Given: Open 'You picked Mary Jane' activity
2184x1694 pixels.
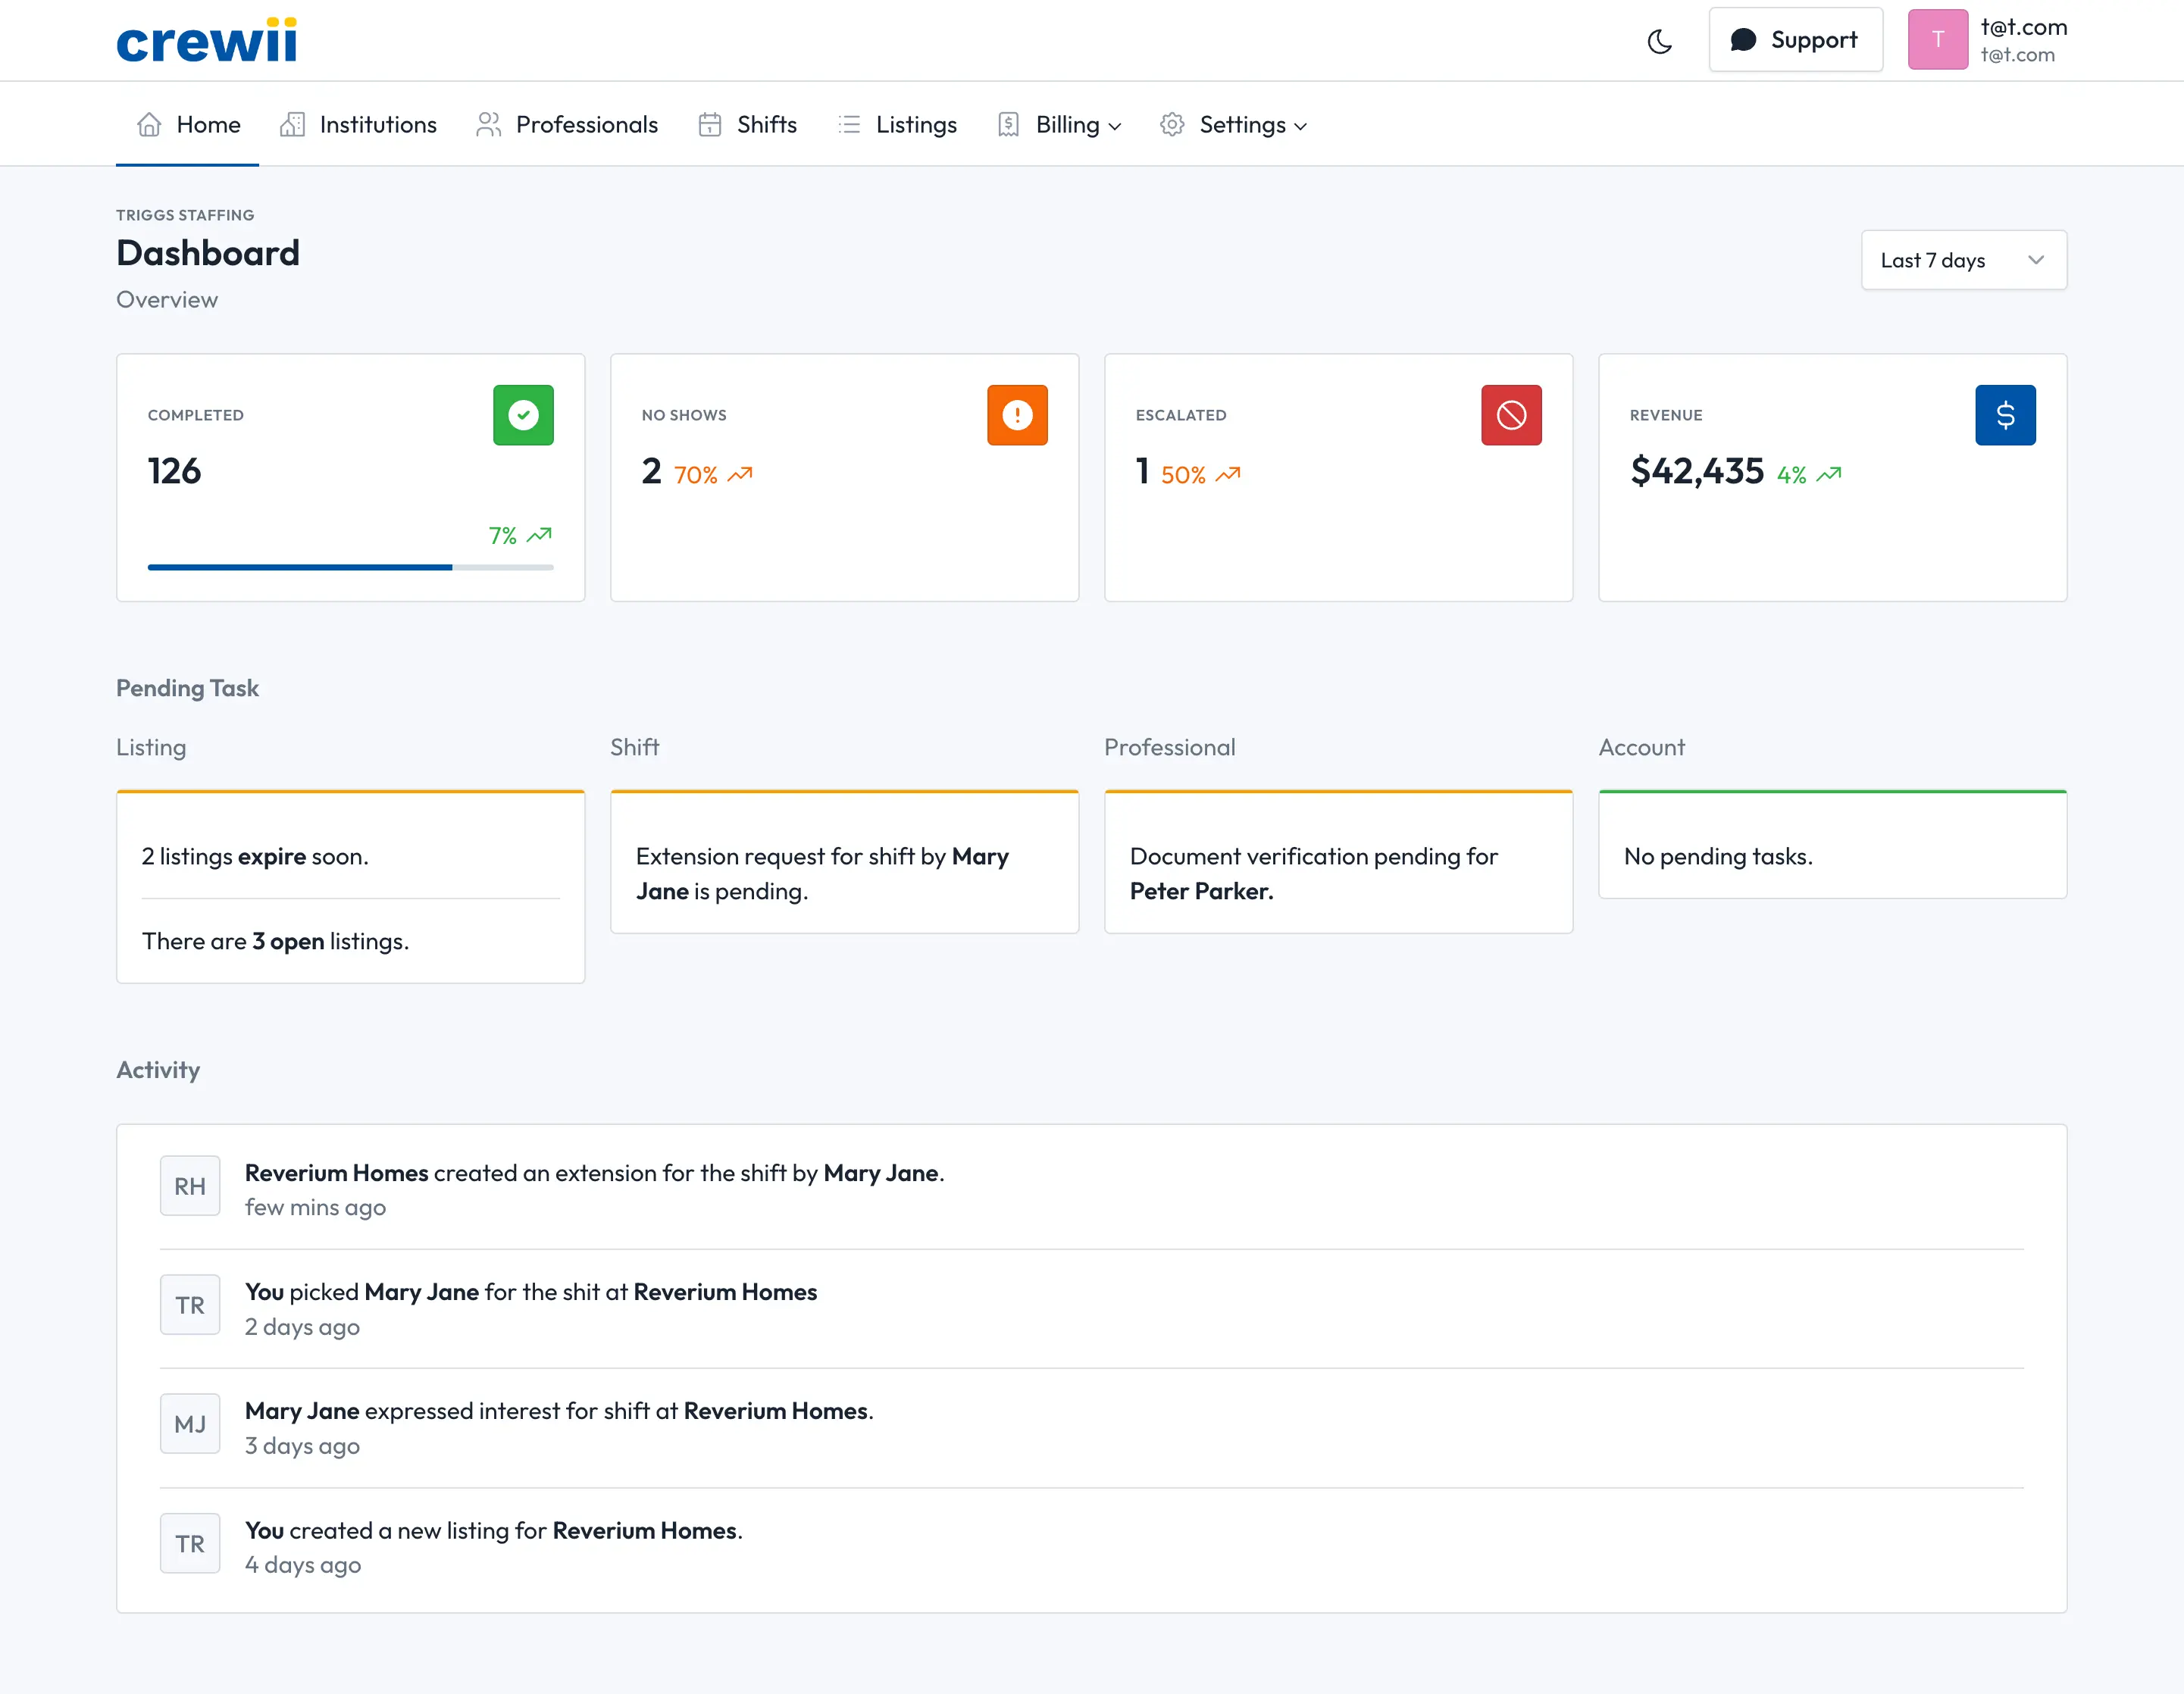Looking at the screenshot, I should [1091, 1308].
